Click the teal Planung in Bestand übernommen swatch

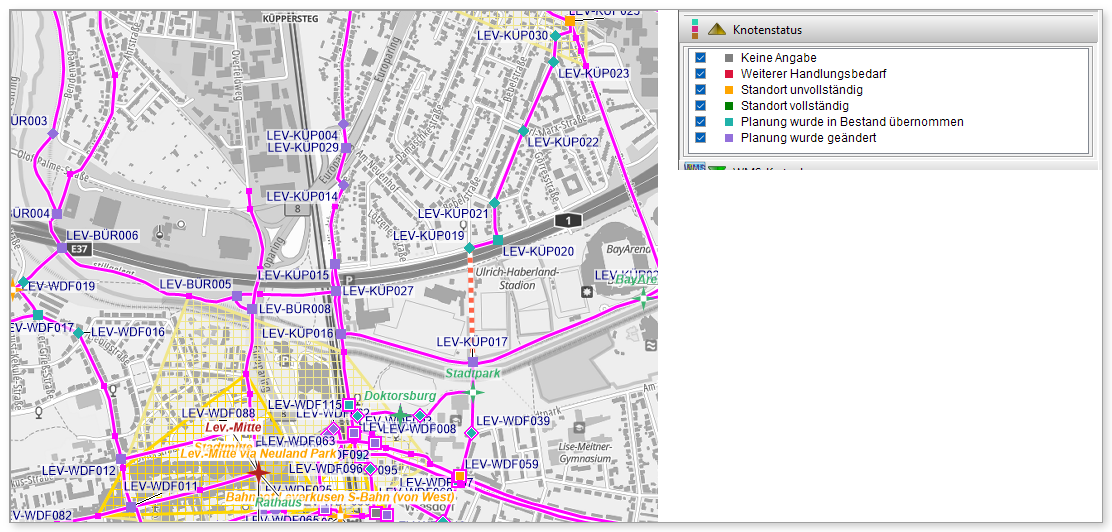728,122
